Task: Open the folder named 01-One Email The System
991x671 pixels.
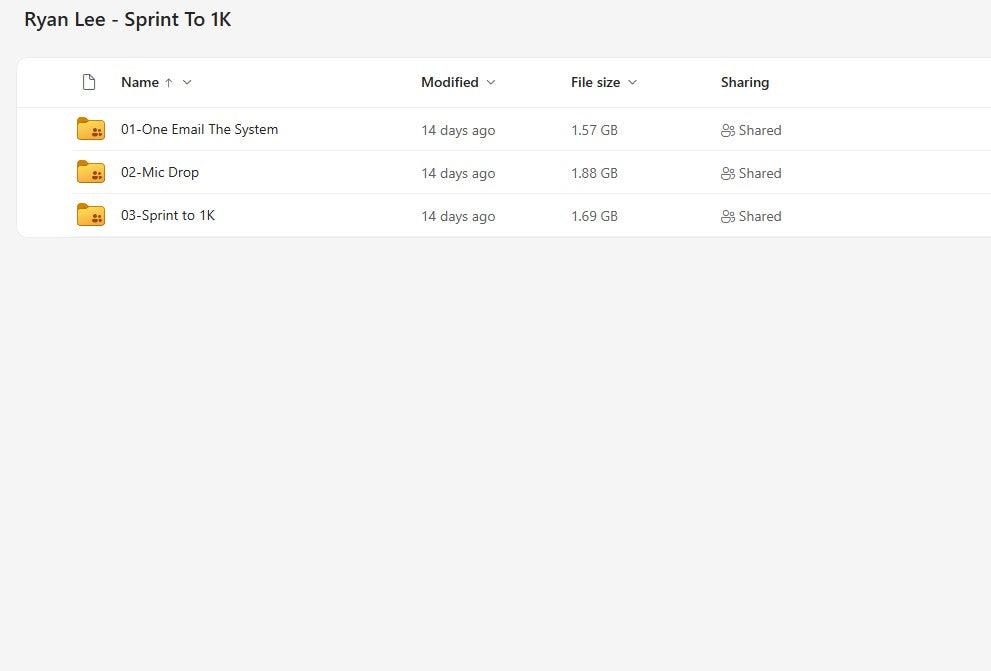Action: 199,129
